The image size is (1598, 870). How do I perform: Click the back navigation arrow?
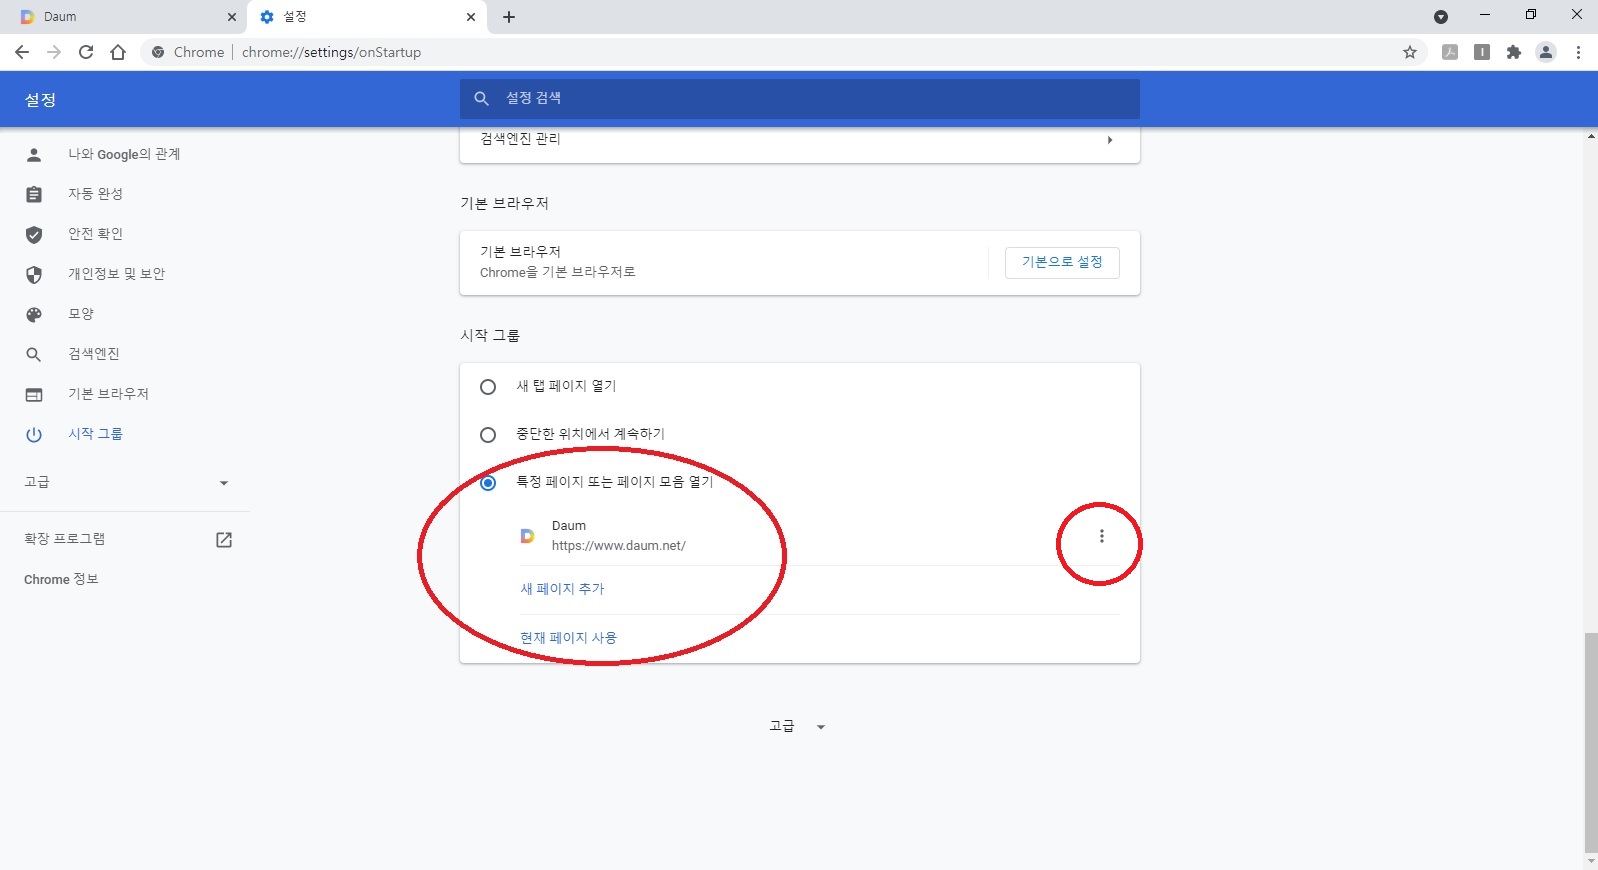pos(22,52)
